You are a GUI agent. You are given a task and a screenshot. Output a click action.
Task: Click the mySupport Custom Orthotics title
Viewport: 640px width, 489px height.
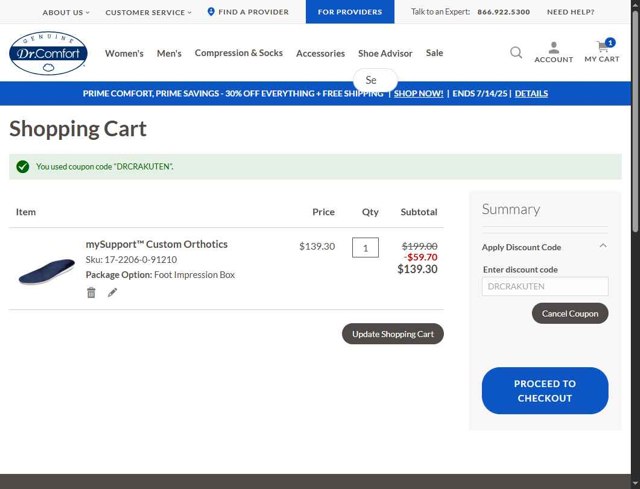[156, 244]
